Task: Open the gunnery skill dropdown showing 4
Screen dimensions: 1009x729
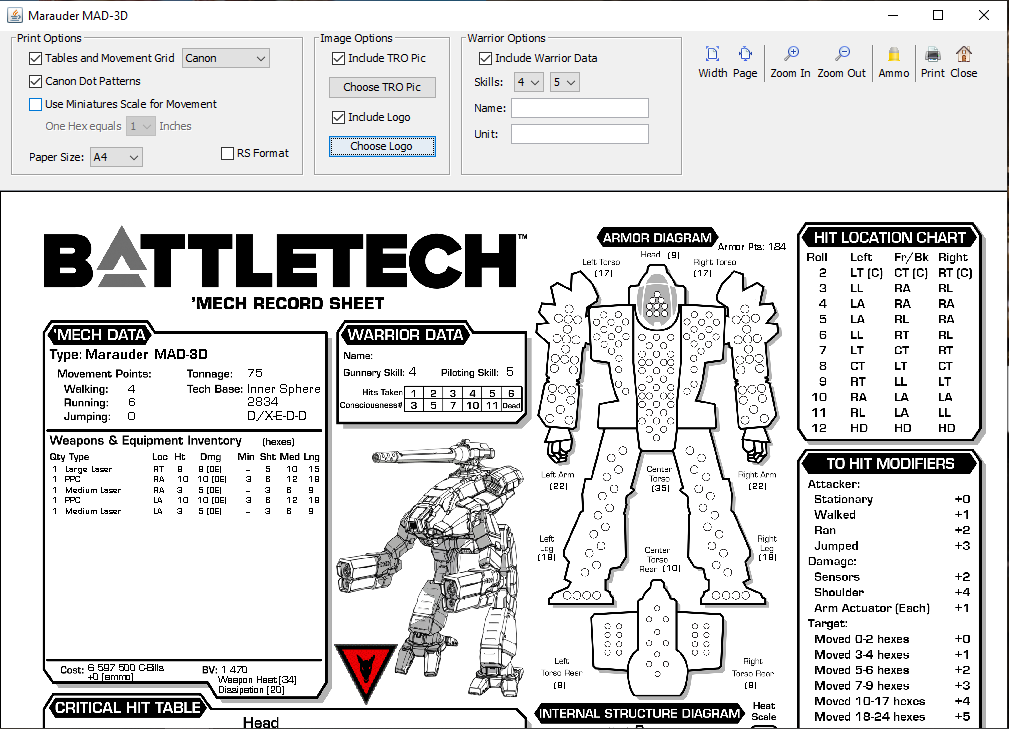Action: pyautogui.click(x=528, y=82)
